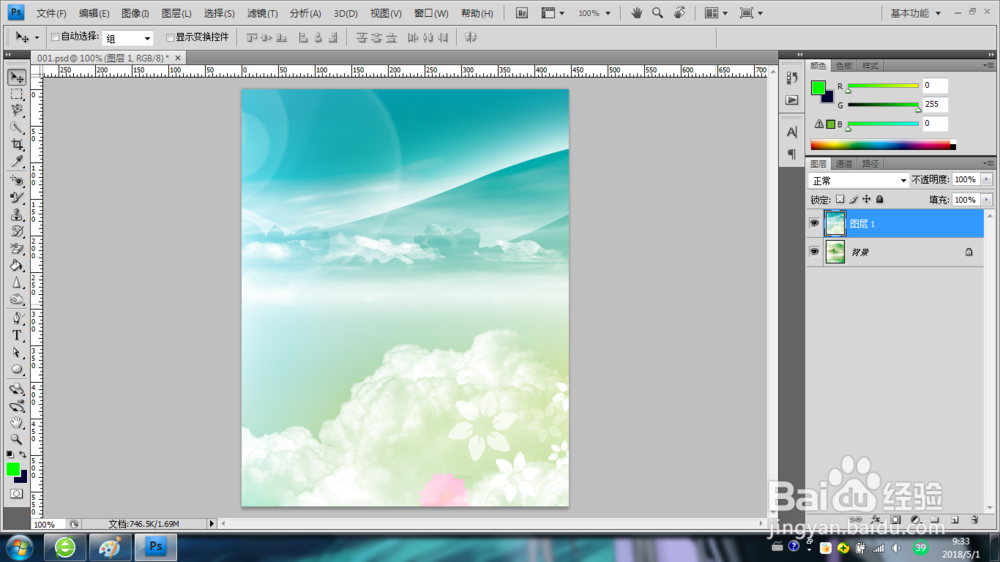Select the Clone Stamp tool

click(17, 215)
